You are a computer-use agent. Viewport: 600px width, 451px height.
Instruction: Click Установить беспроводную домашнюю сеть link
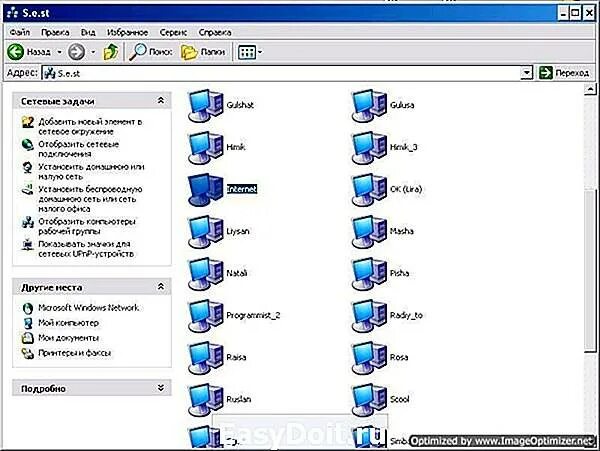point(90,199)
